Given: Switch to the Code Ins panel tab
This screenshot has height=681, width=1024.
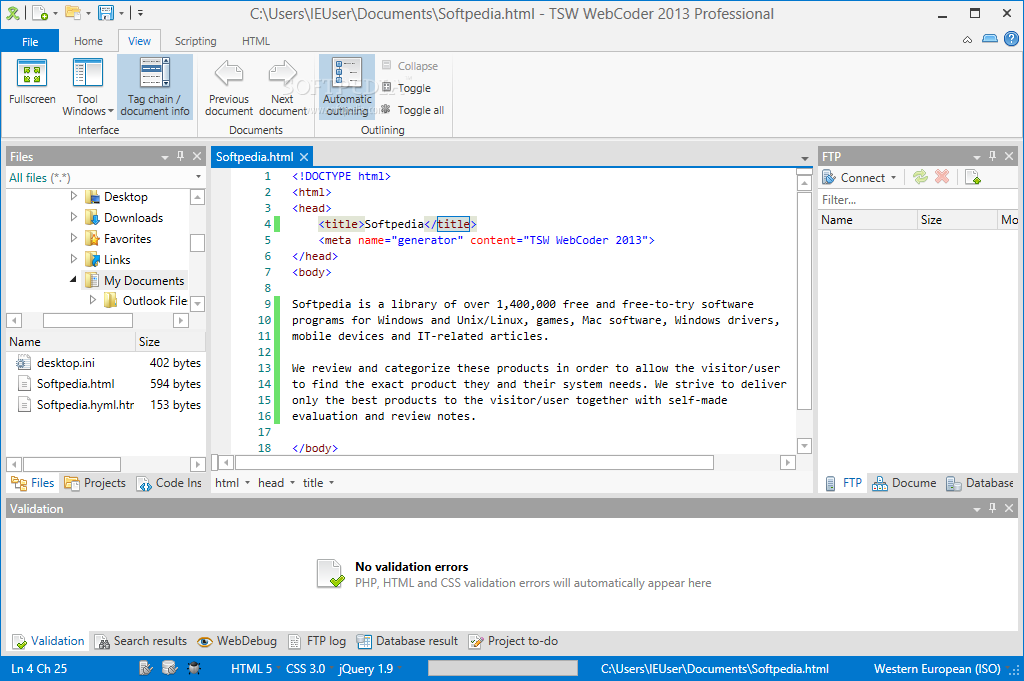Looking at the screenshot, I should pos(170,483).
